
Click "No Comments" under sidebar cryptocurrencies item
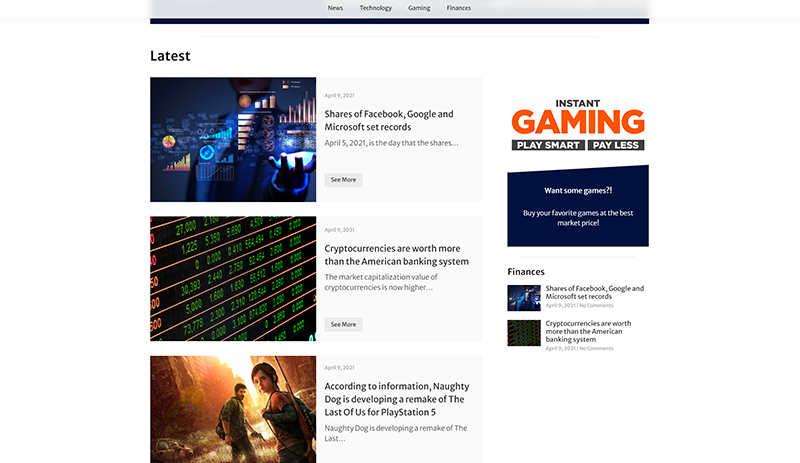click(x=596, y=348)
